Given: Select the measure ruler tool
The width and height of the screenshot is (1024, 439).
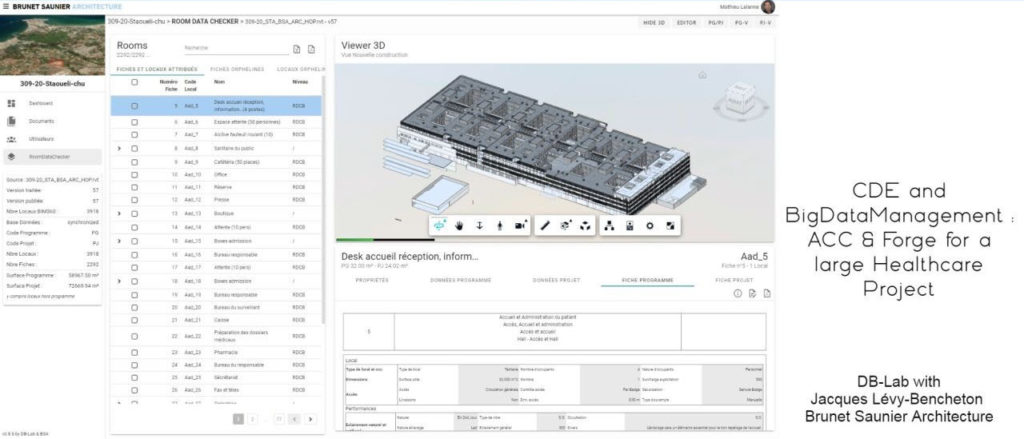Looking at the screenshot, I should 545,225.
